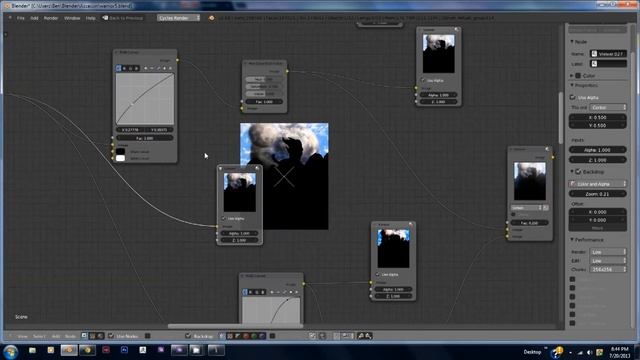Viewport: 640px width, 360px height.
Task: Toggle the custom Color checkbox in sidebar
Action: pos(578,76)
